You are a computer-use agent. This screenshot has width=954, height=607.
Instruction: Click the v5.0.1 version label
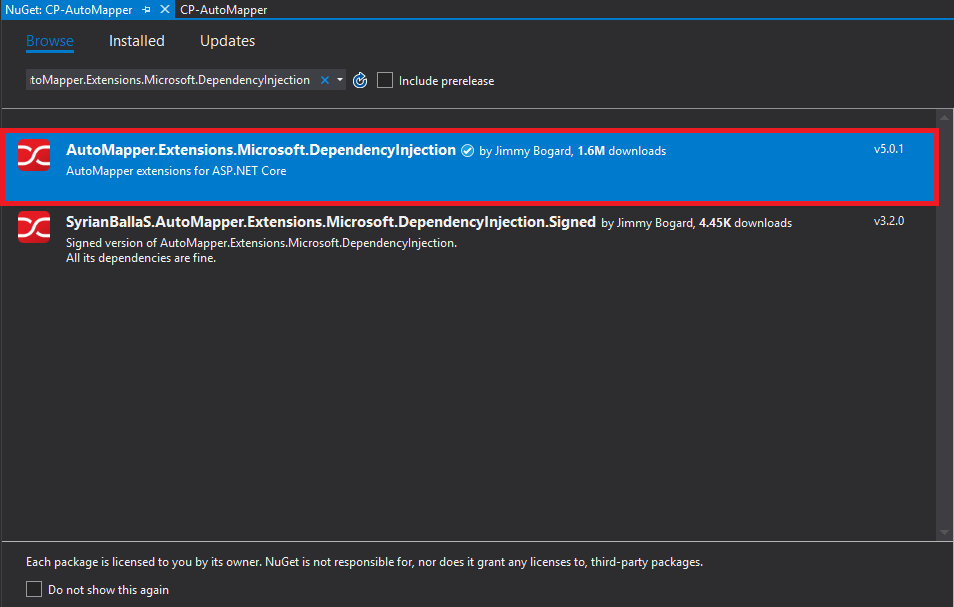coord(889,149)
